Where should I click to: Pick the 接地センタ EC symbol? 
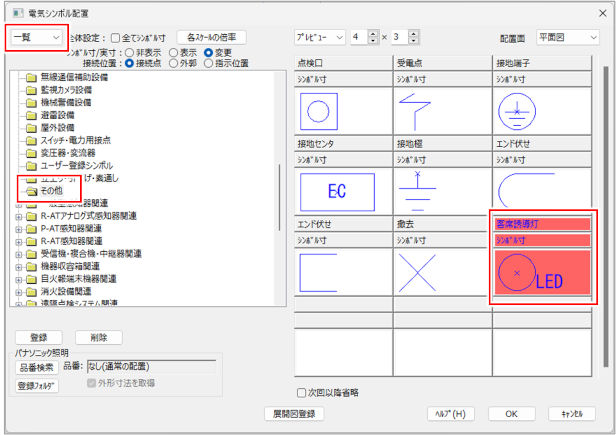343,188
